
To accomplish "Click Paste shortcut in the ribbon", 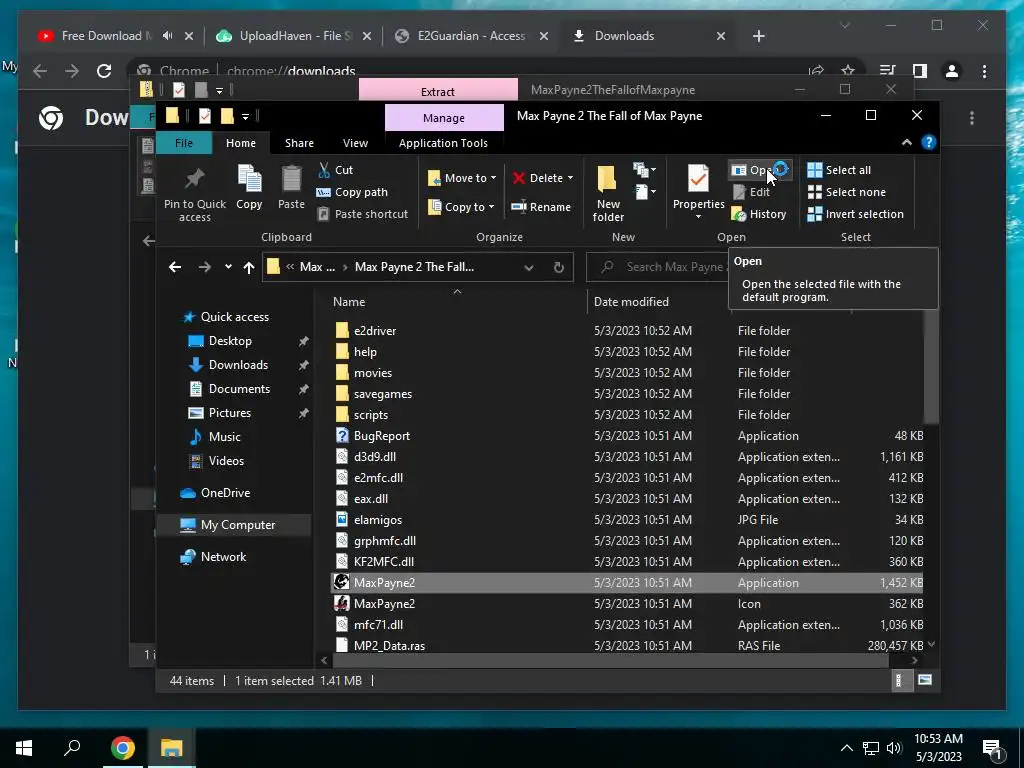I will pos(363,214).
